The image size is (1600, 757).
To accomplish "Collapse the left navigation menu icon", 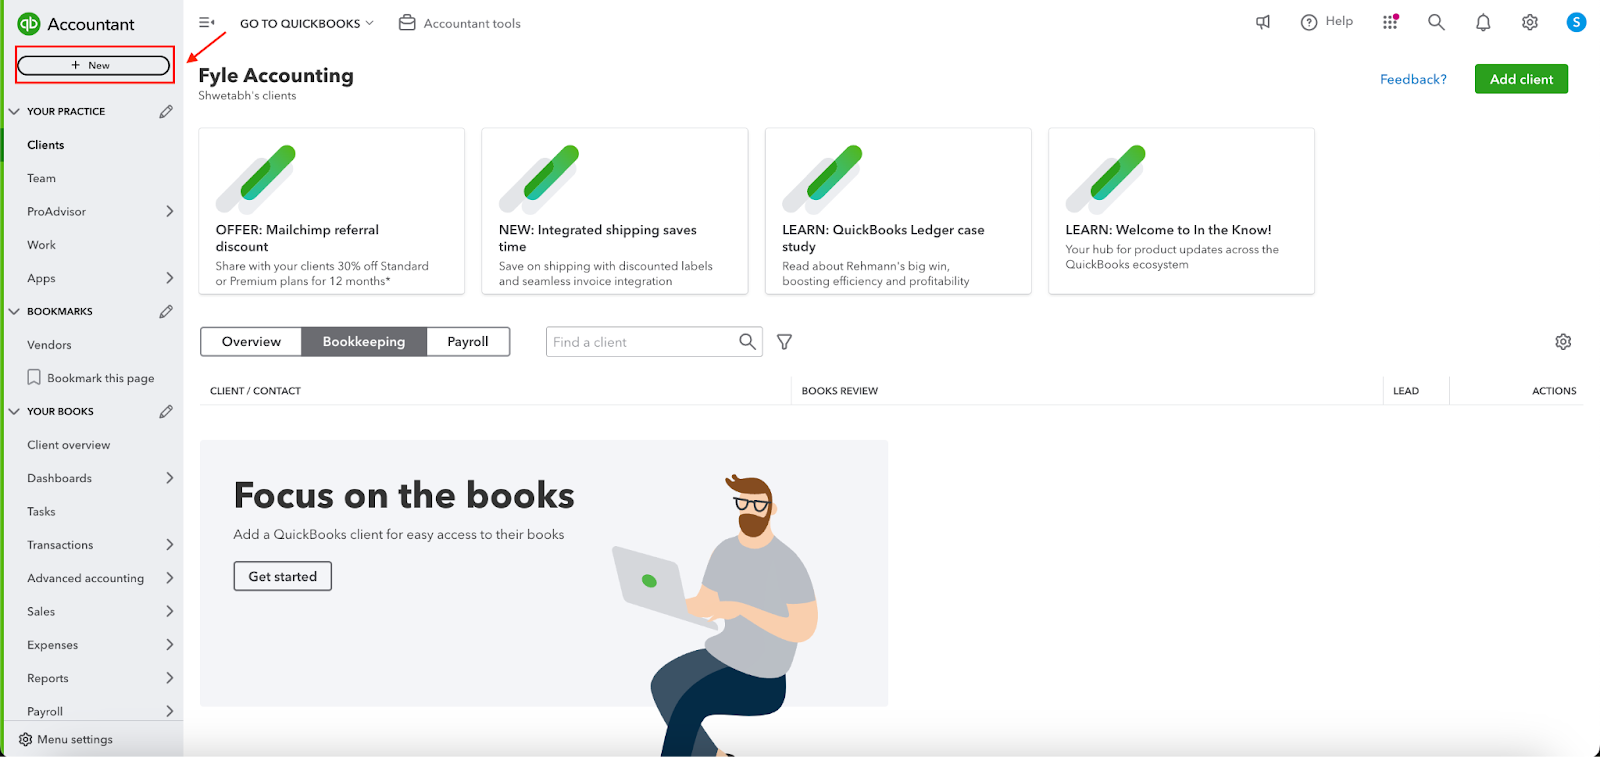I will pyautogui.click(x=207, y=23).
